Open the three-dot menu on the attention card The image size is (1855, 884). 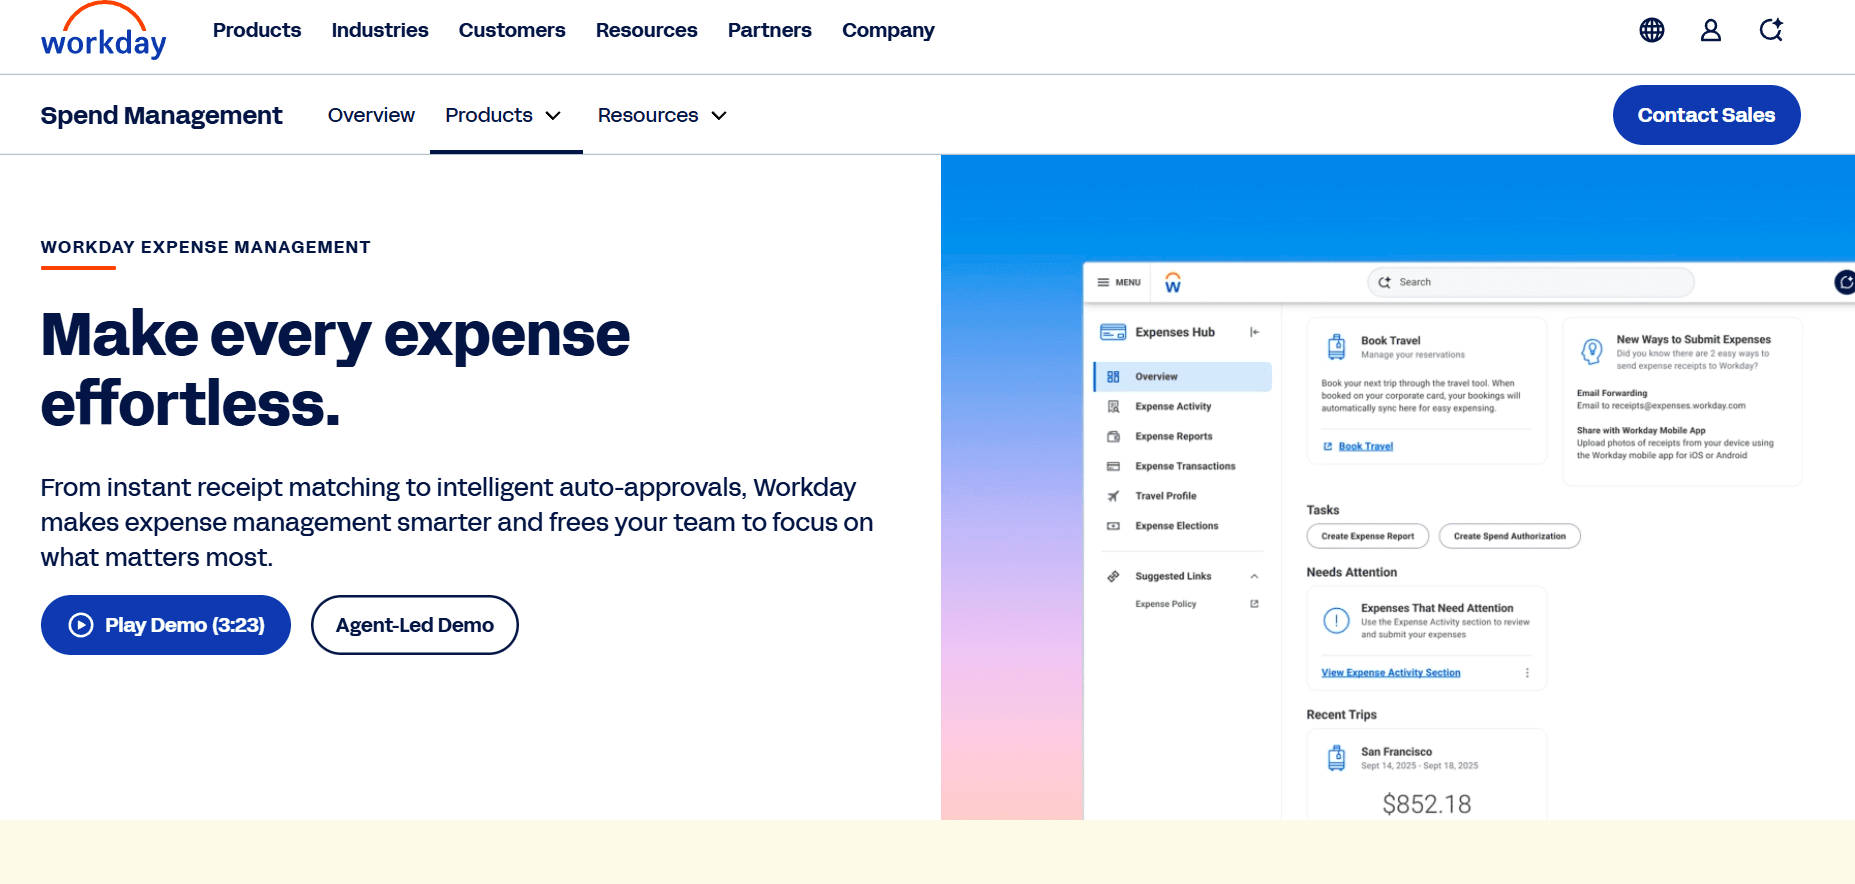[x=1527, y=673]
